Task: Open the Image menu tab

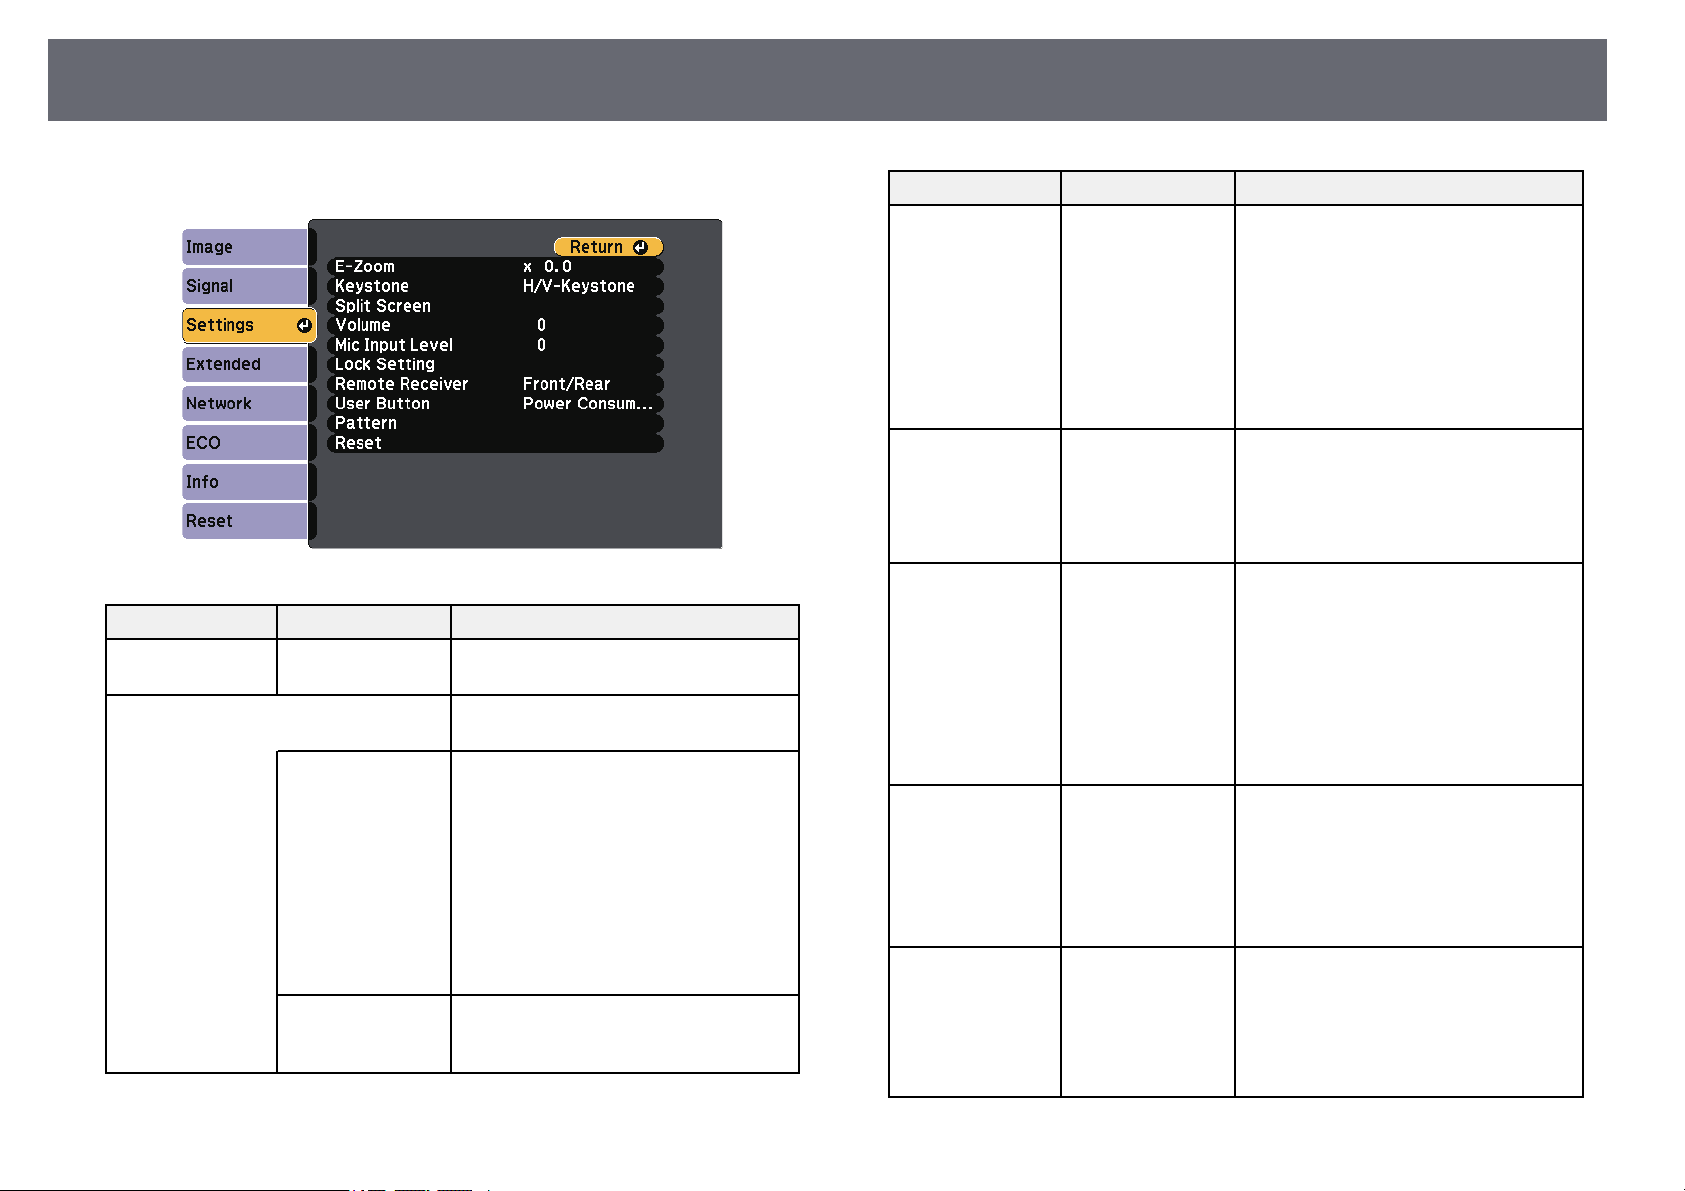Action: pyautogui.click(x=245, y=247)
